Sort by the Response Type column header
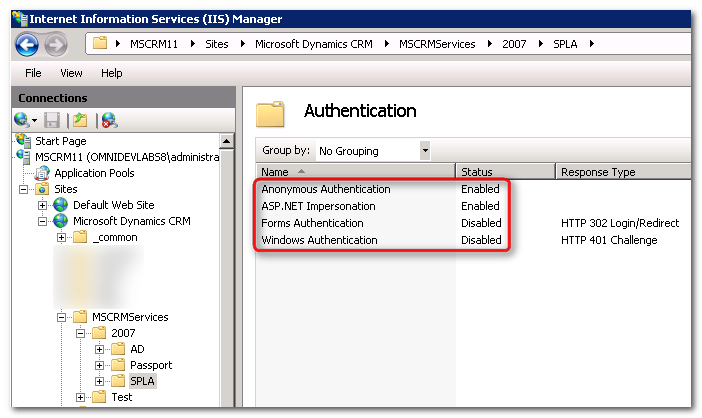The image size is (702, 418). 623,172
